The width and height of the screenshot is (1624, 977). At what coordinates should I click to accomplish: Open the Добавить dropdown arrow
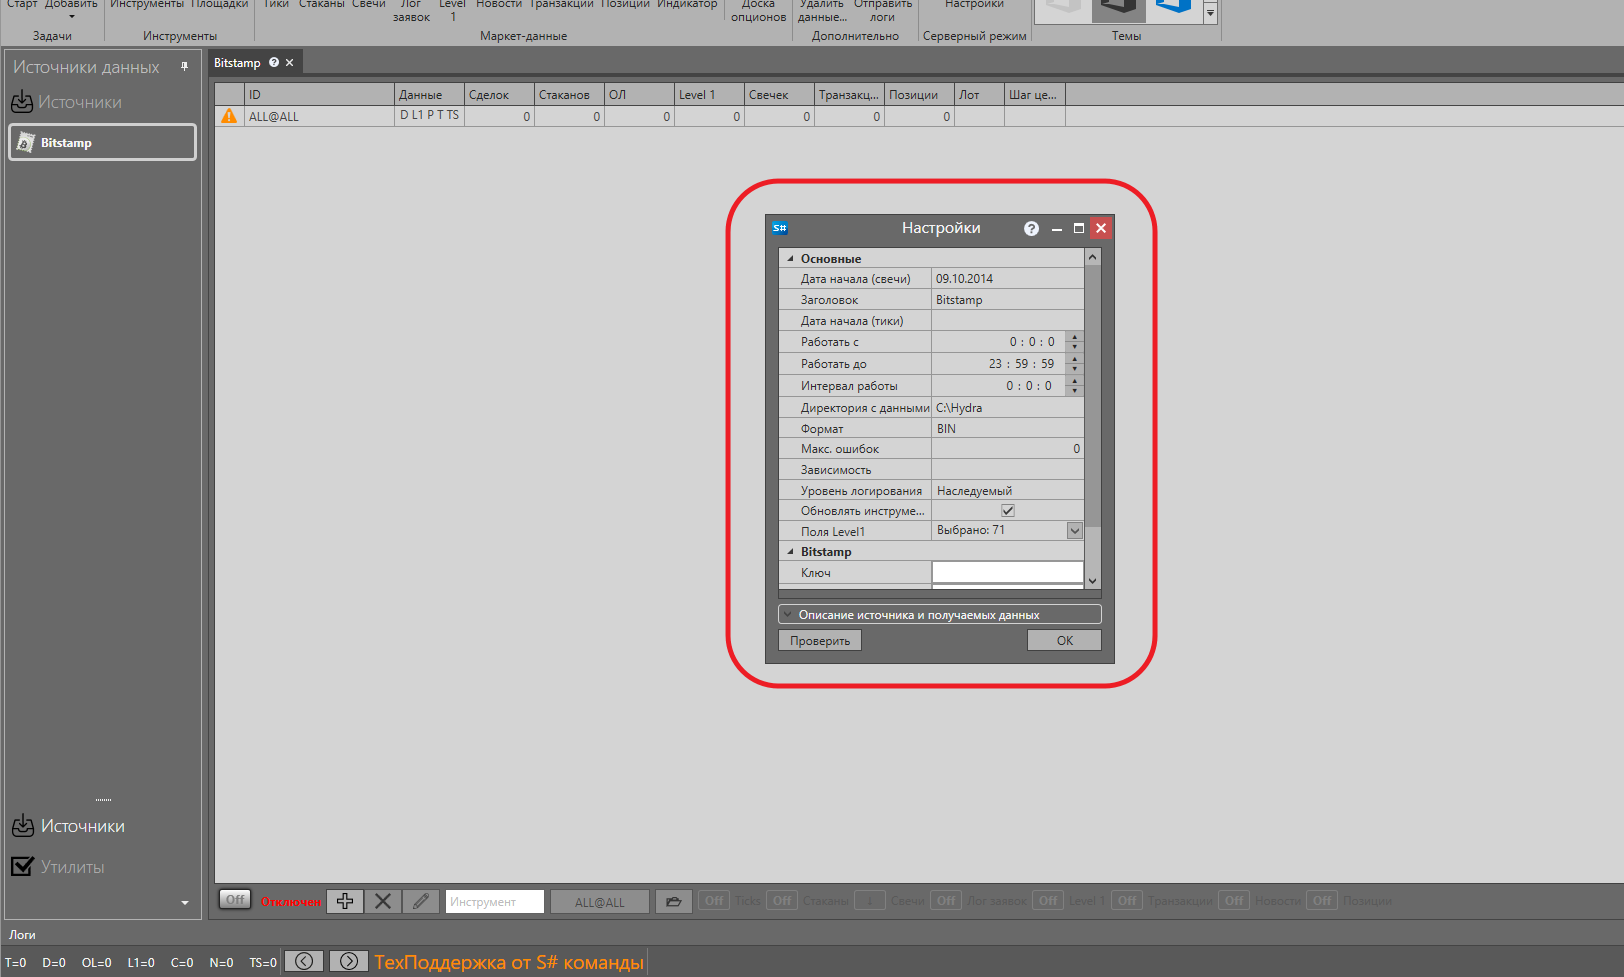tap(71, 17)
